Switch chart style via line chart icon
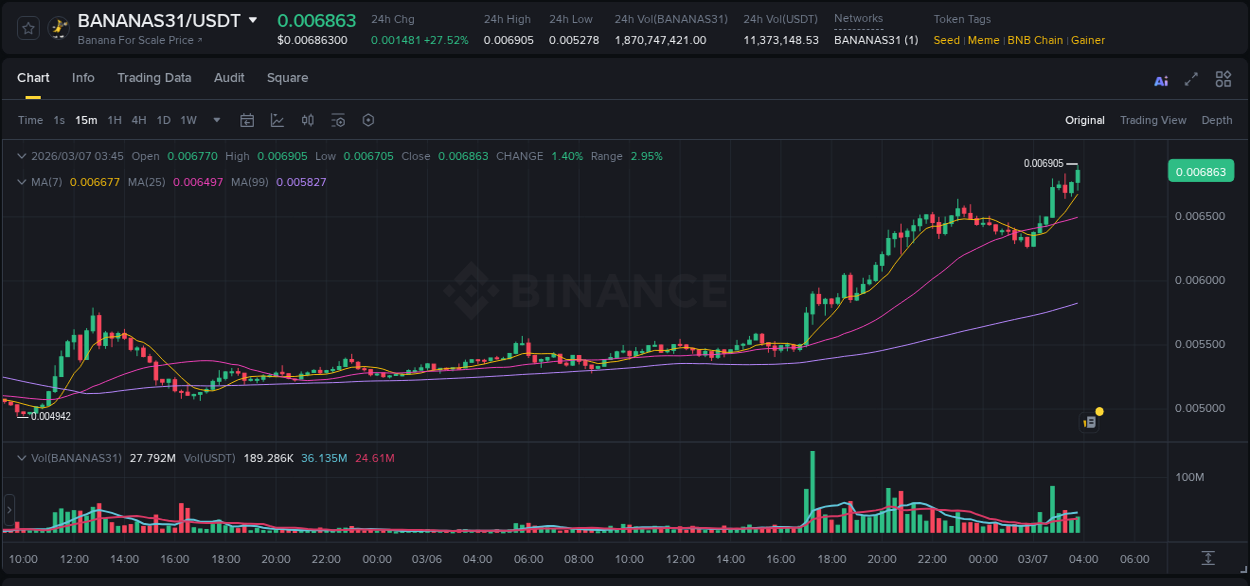 click(275, 120)
